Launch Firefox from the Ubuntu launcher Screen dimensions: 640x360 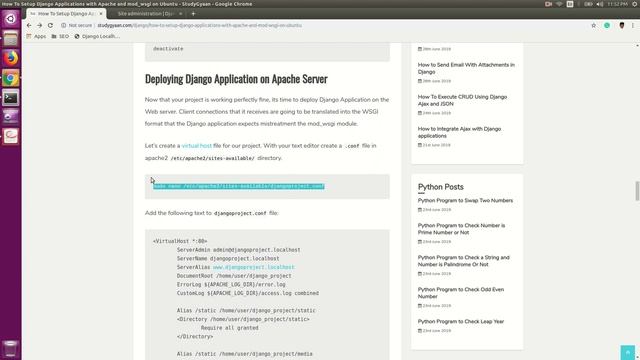[11, 58]
